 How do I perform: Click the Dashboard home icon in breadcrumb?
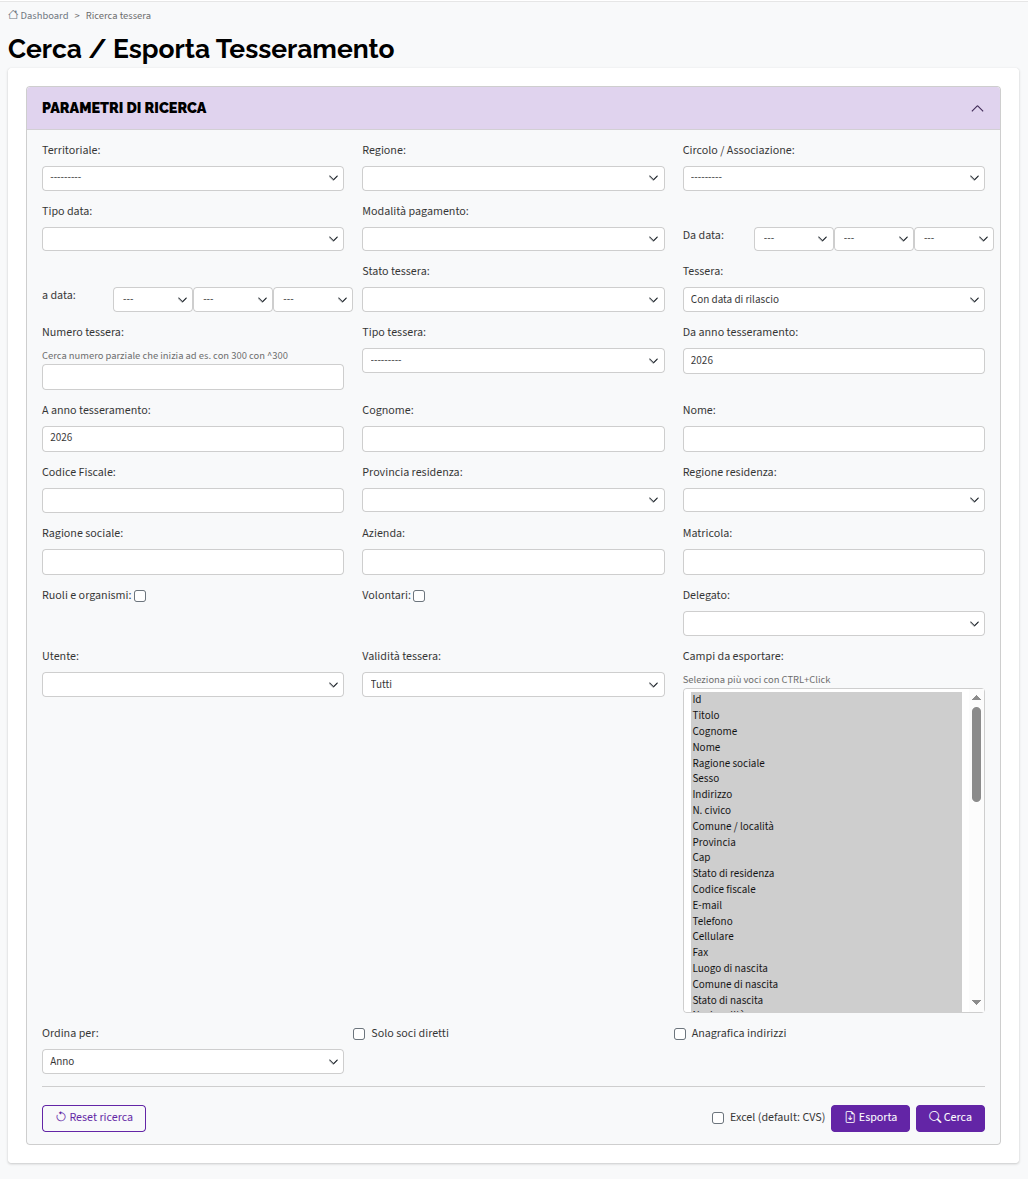tap(13, 15)
